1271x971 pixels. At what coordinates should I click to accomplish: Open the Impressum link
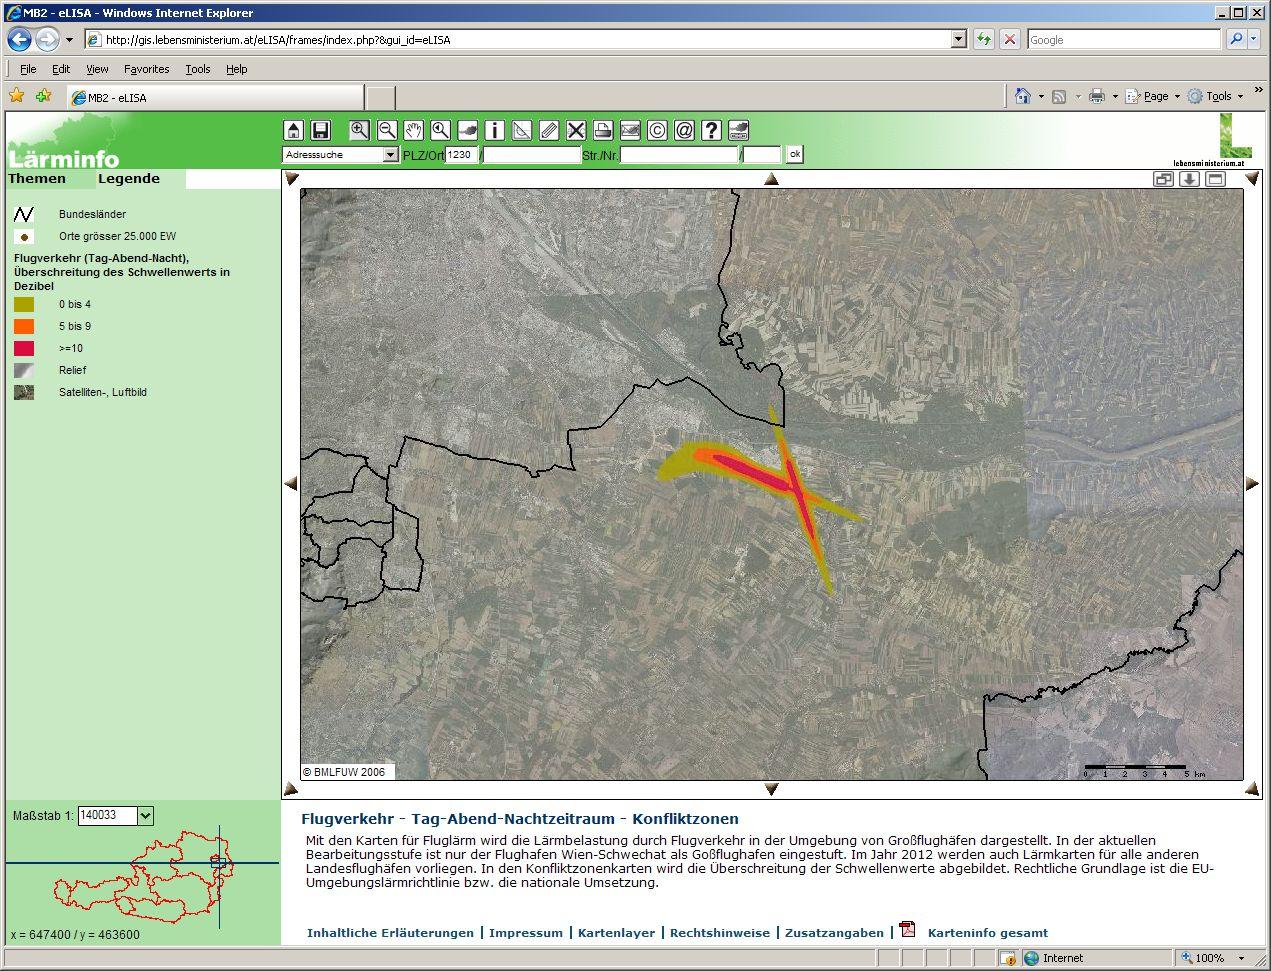(526, 933)
